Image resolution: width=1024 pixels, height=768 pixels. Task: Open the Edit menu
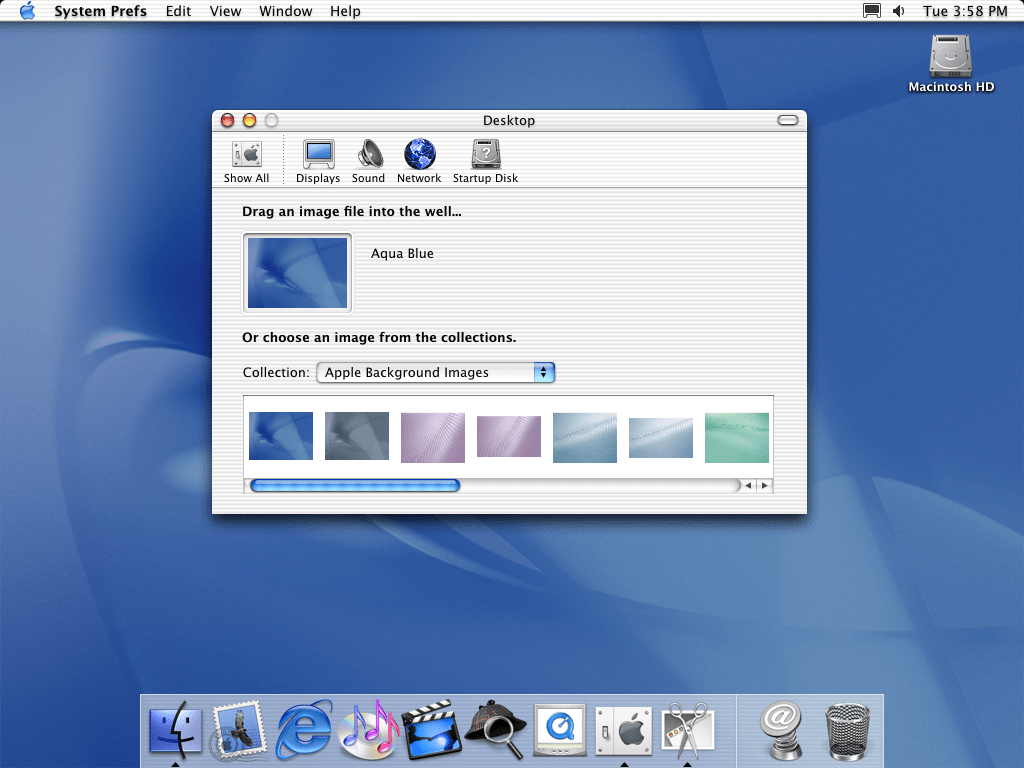[x=179, y=11]
